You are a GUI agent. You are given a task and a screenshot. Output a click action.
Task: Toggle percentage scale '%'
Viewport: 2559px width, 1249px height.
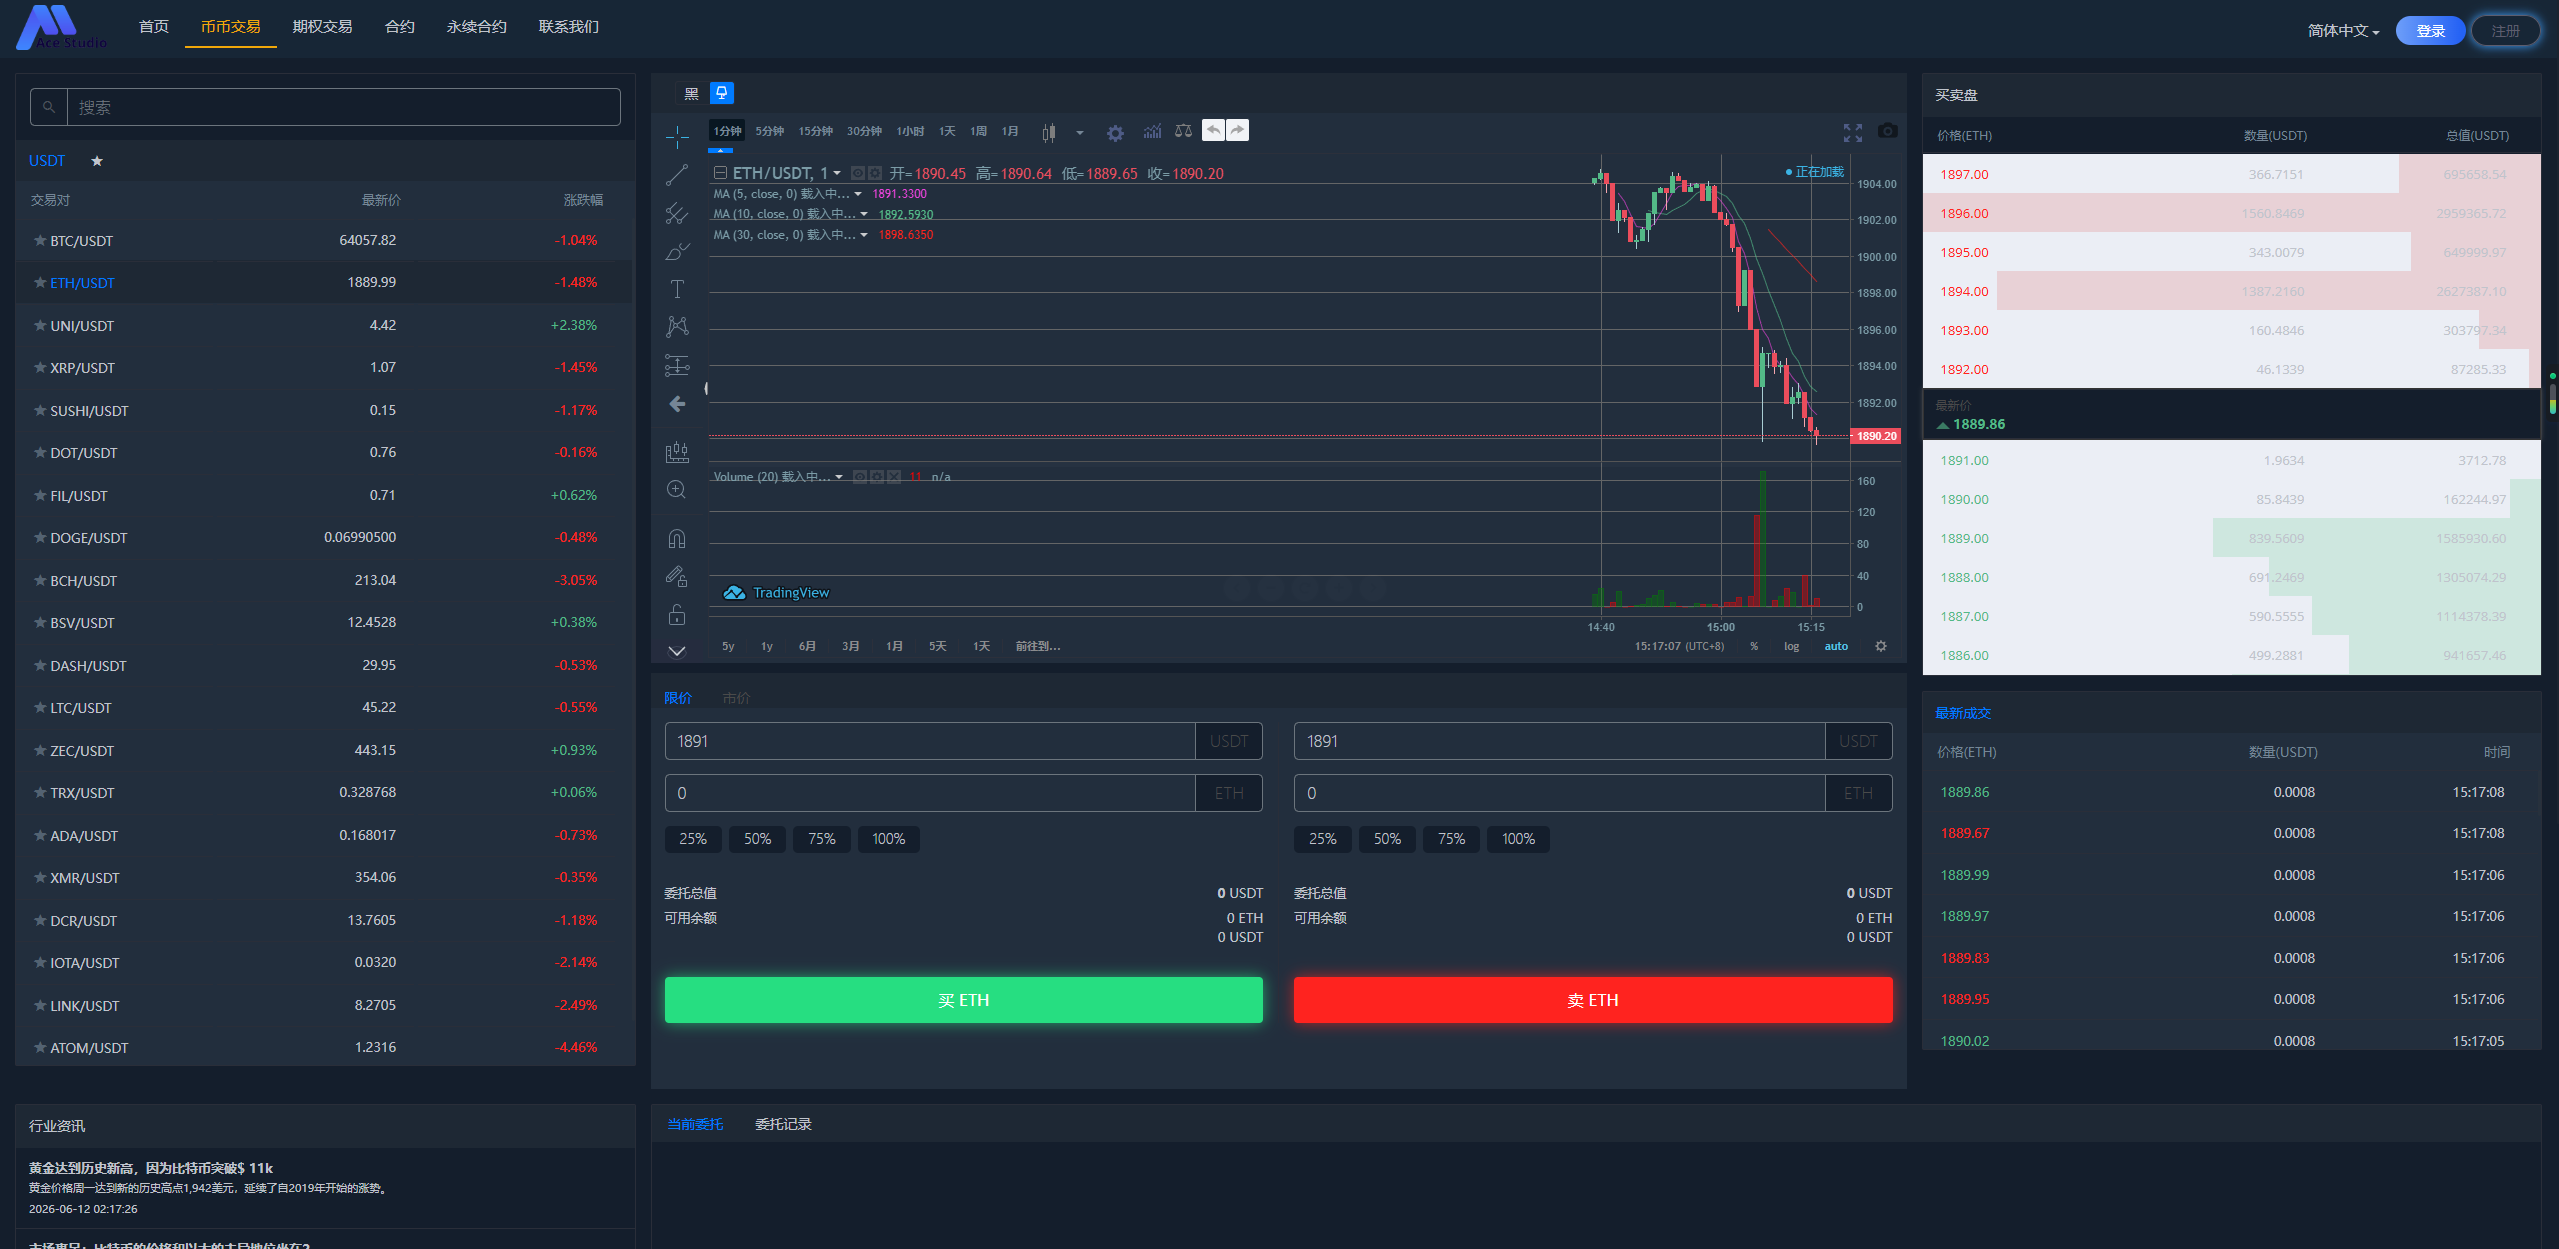click(1754, 646)
